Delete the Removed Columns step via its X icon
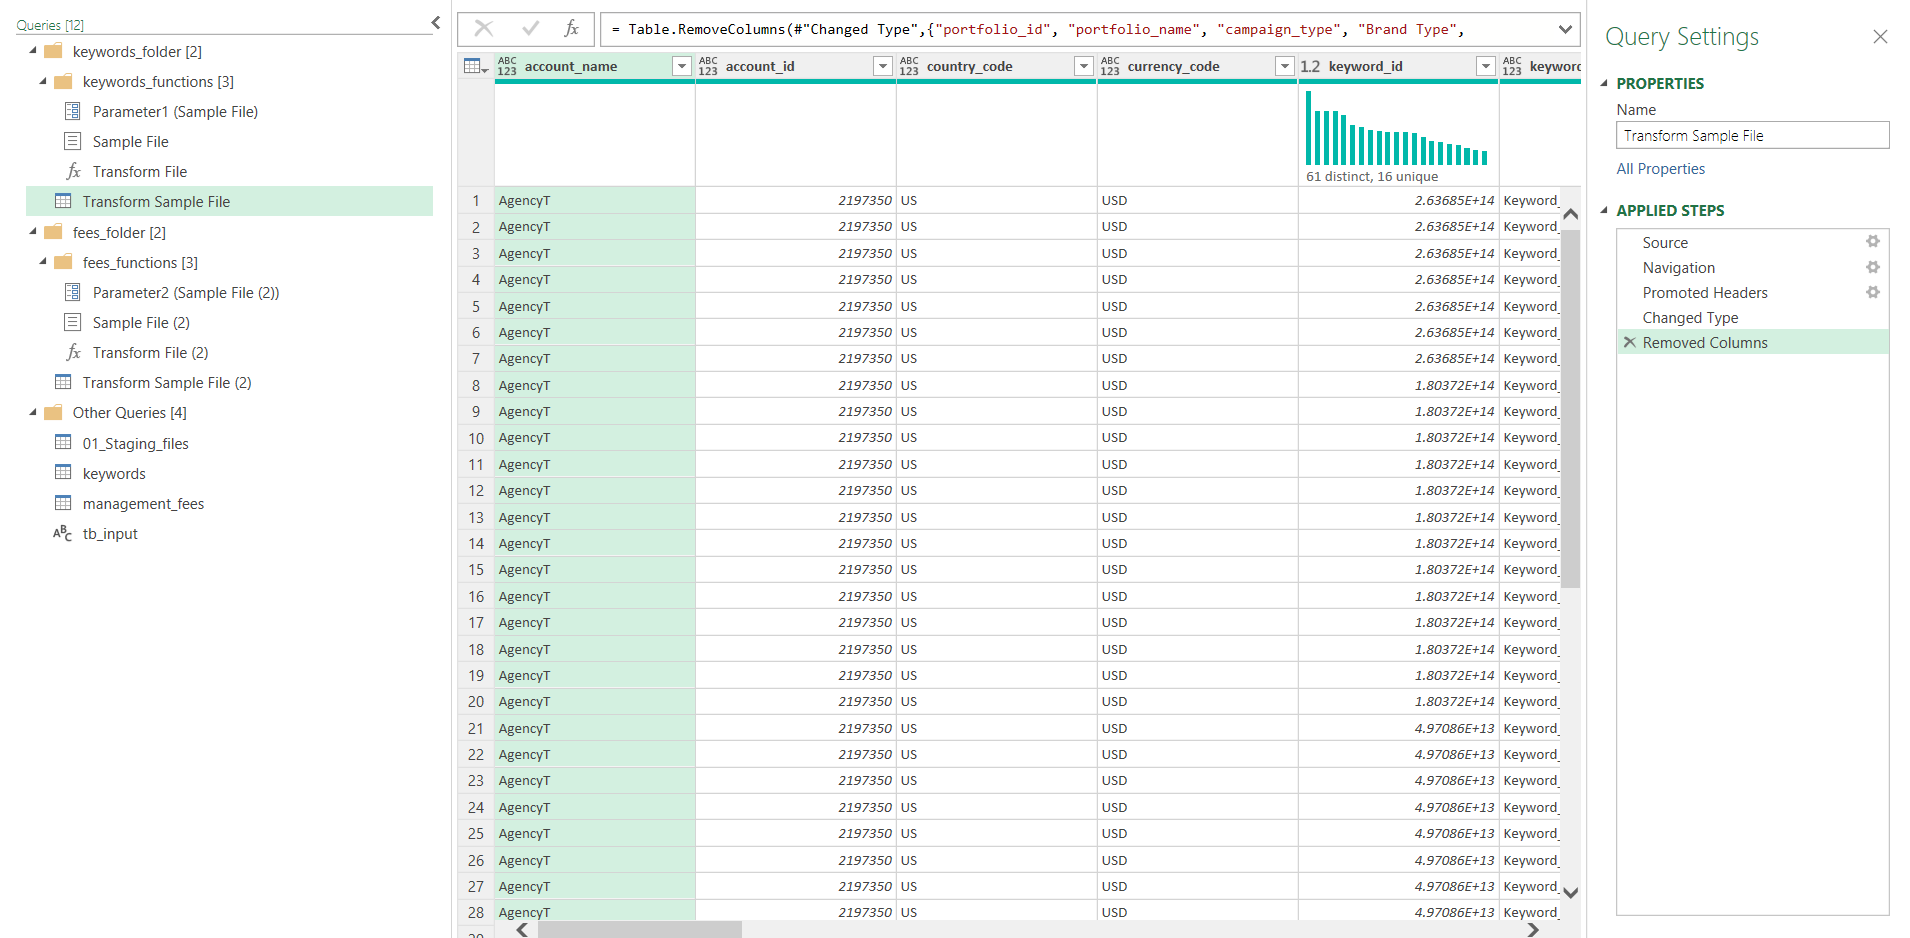Image resolution: width=1910 pixels, height=938 pixels. click(x=1630, y=342)
